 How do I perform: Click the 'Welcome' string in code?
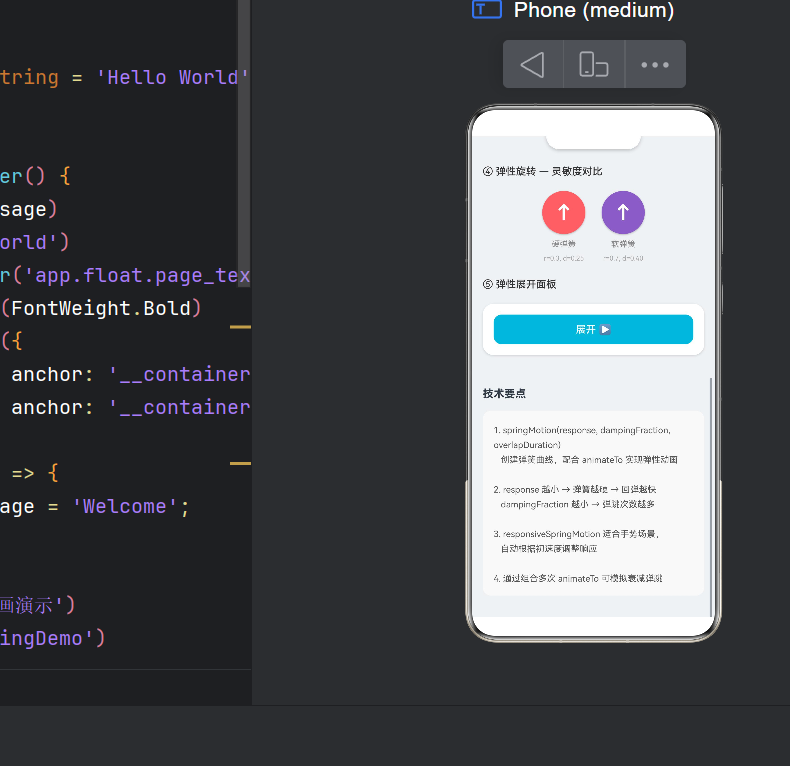tap(124, 506)
